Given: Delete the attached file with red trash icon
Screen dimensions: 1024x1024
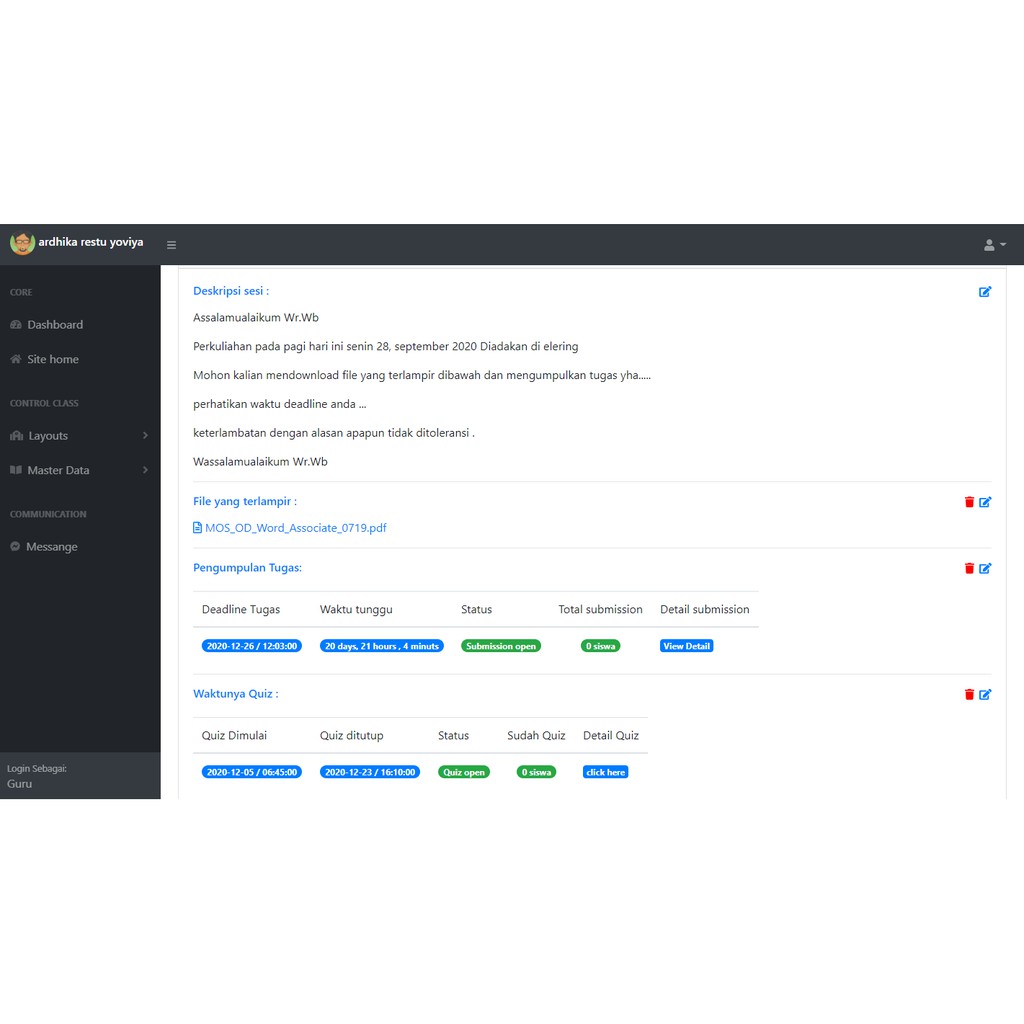Looking at the screenshot, I should (969, 502).
